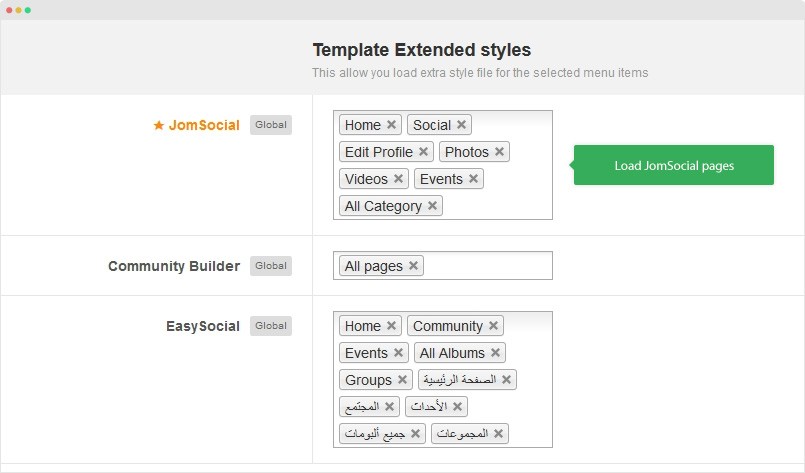
Task: Toggle the Global badge beside JomSocial
Action: (270, 125)
